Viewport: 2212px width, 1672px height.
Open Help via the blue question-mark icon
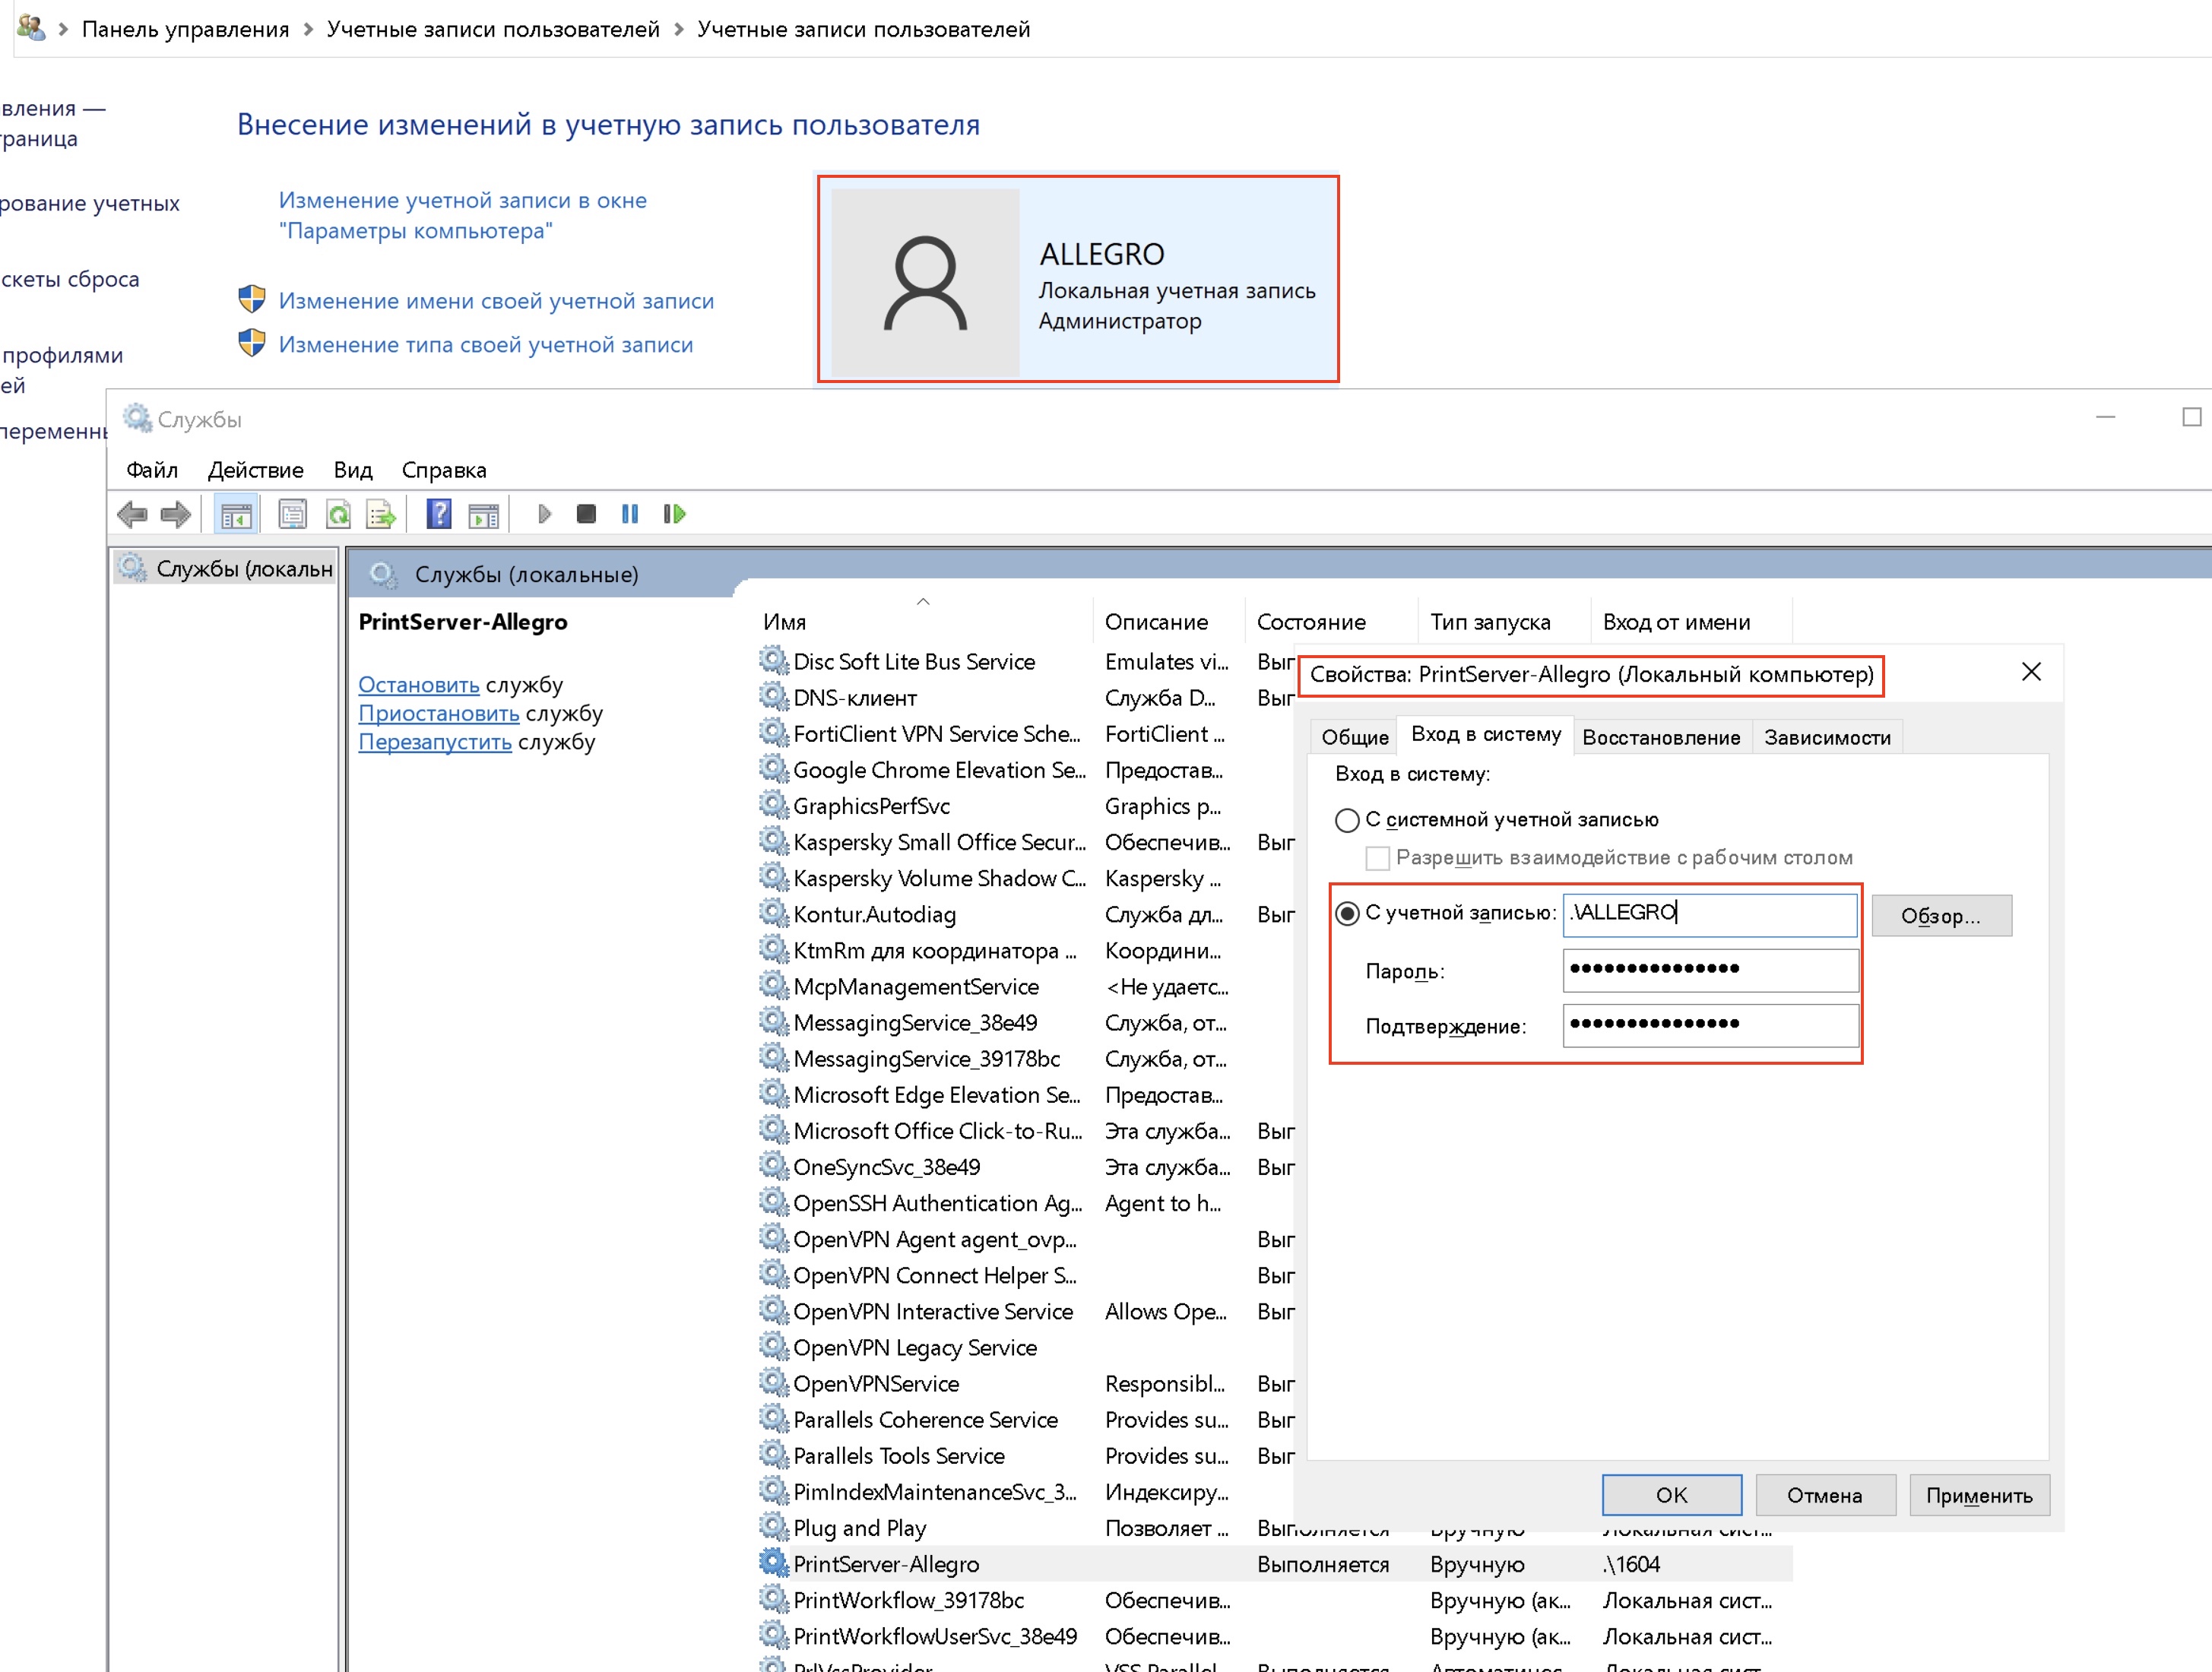439,514
